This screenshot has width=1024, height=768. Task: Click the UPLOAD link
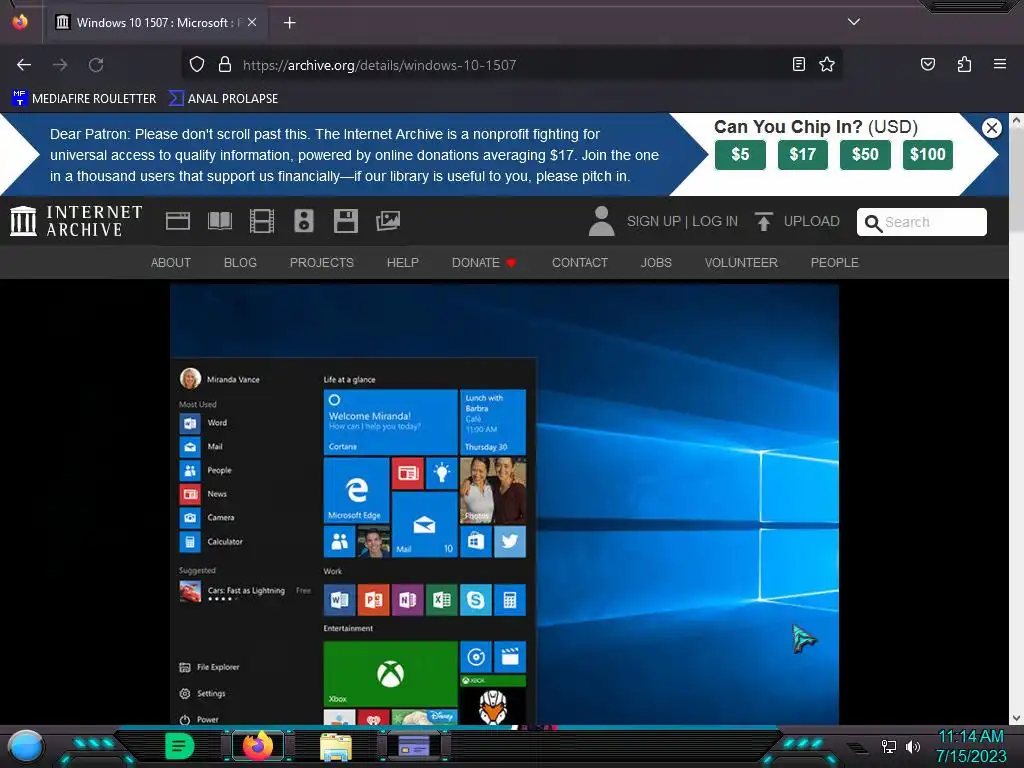click(x=811, y=221)
